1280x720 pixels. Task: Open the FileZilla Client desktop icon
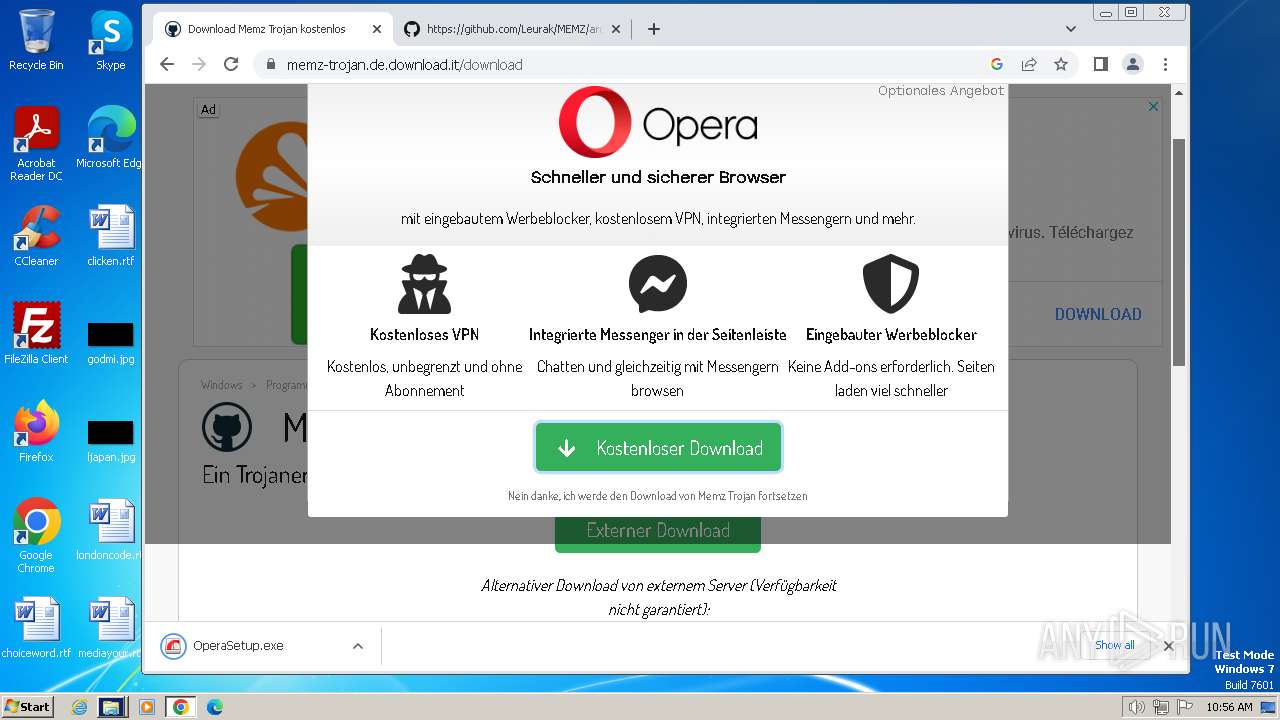click(36, 334)
